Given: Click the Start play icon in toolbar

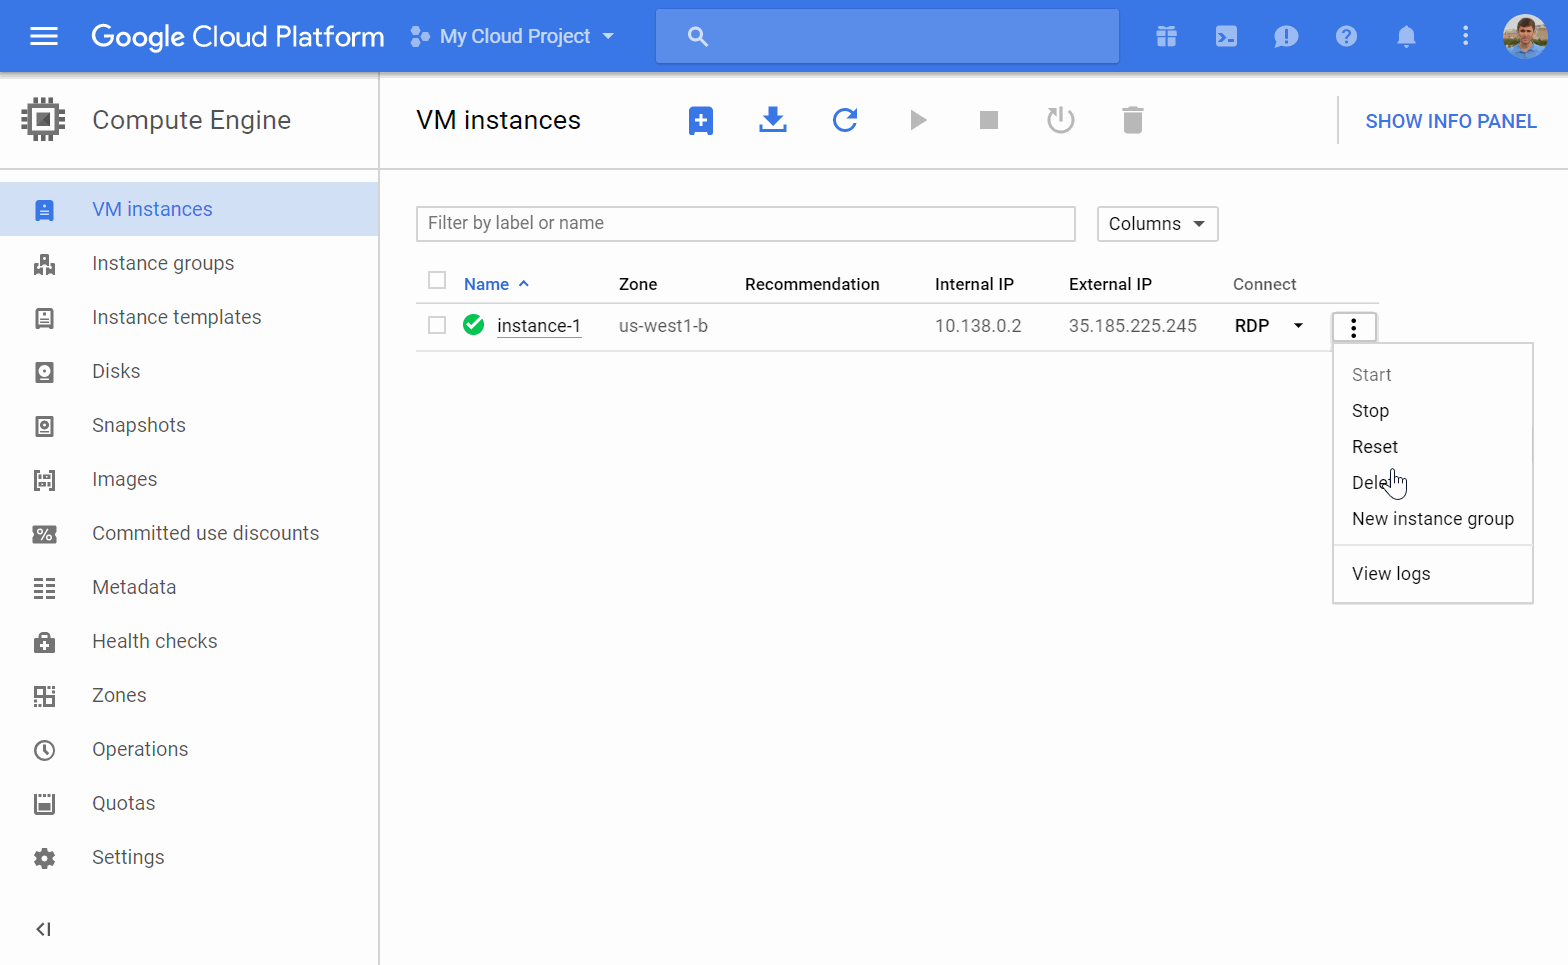Looking at the screenshot, I should click(918, 120).
